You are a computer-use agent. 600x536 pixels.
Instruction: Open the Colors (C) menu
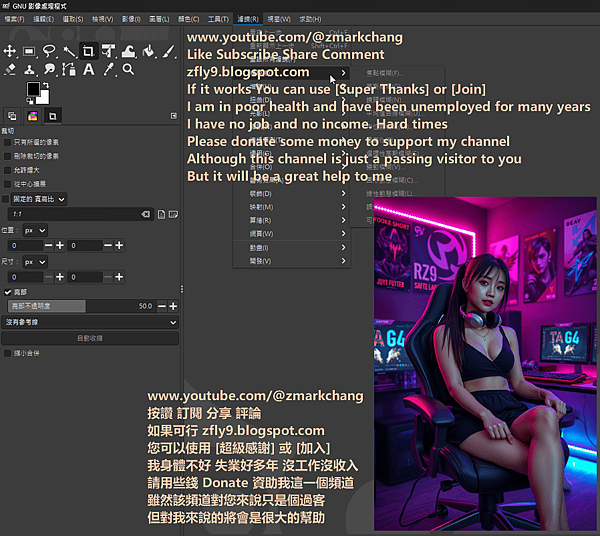tap(188, 19)
